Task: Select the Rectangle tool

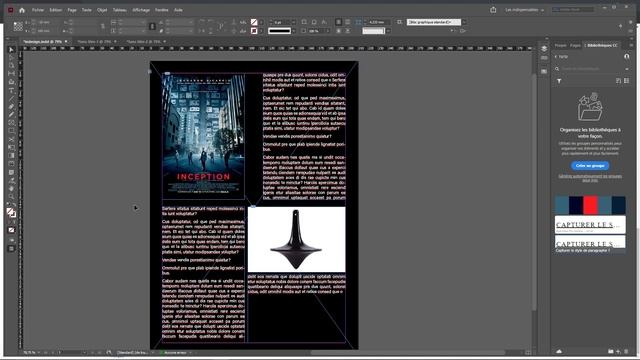Action: click(11, 131)
